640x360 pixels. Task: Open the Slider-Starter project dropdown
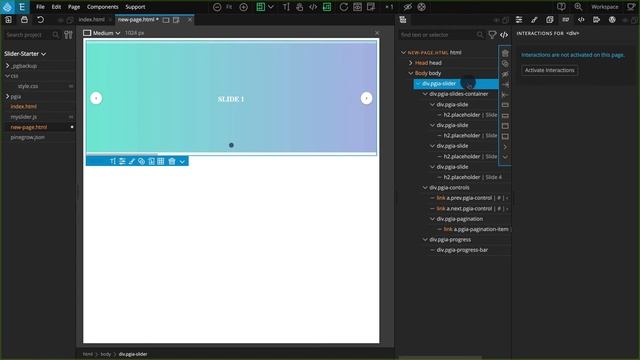point(25,54)
